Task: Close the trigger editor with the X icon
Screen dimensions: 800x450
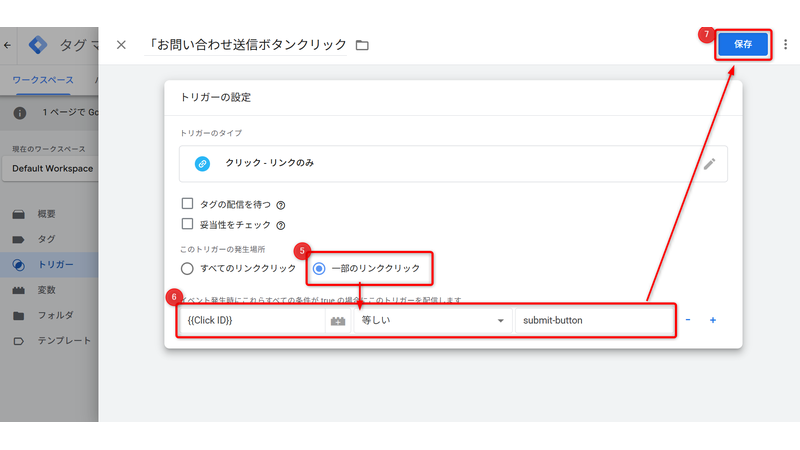Action: pos(121,45)
